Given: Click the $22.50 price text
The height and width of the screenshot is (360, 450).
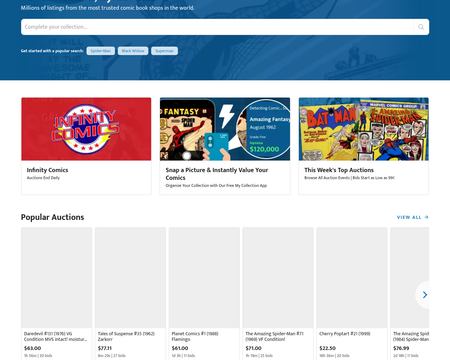Looking at the screenshot, I should [x=328, y=348].
